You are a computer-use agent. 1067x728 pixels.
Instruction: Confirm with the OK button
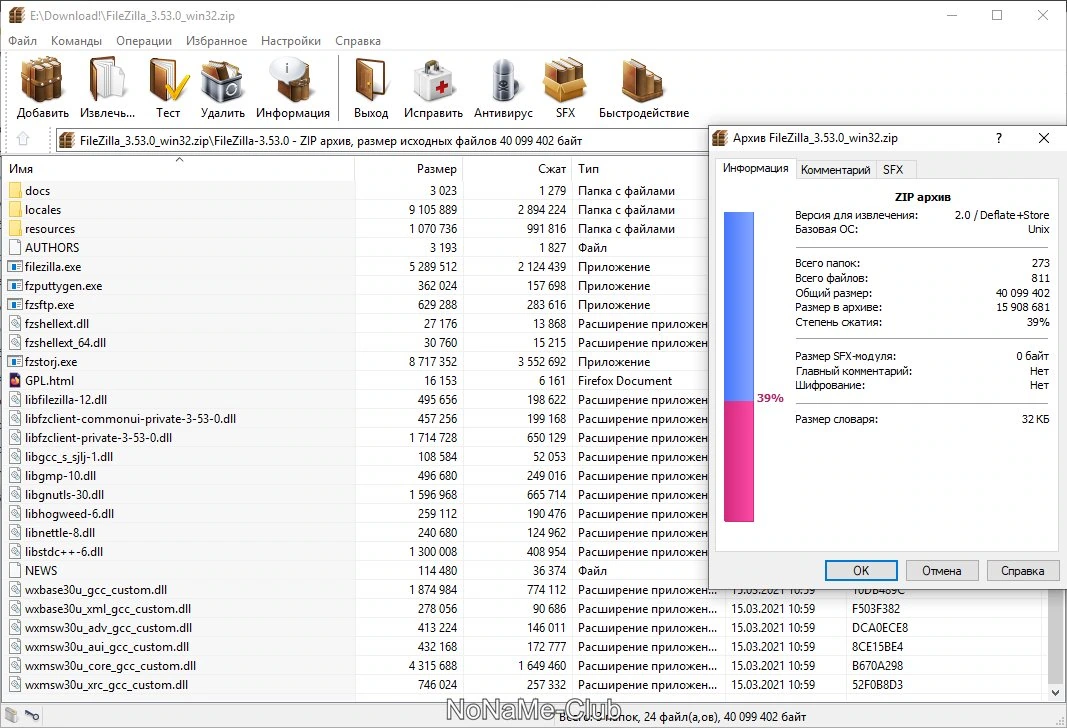pyautogui.click(x=861, y=571)
